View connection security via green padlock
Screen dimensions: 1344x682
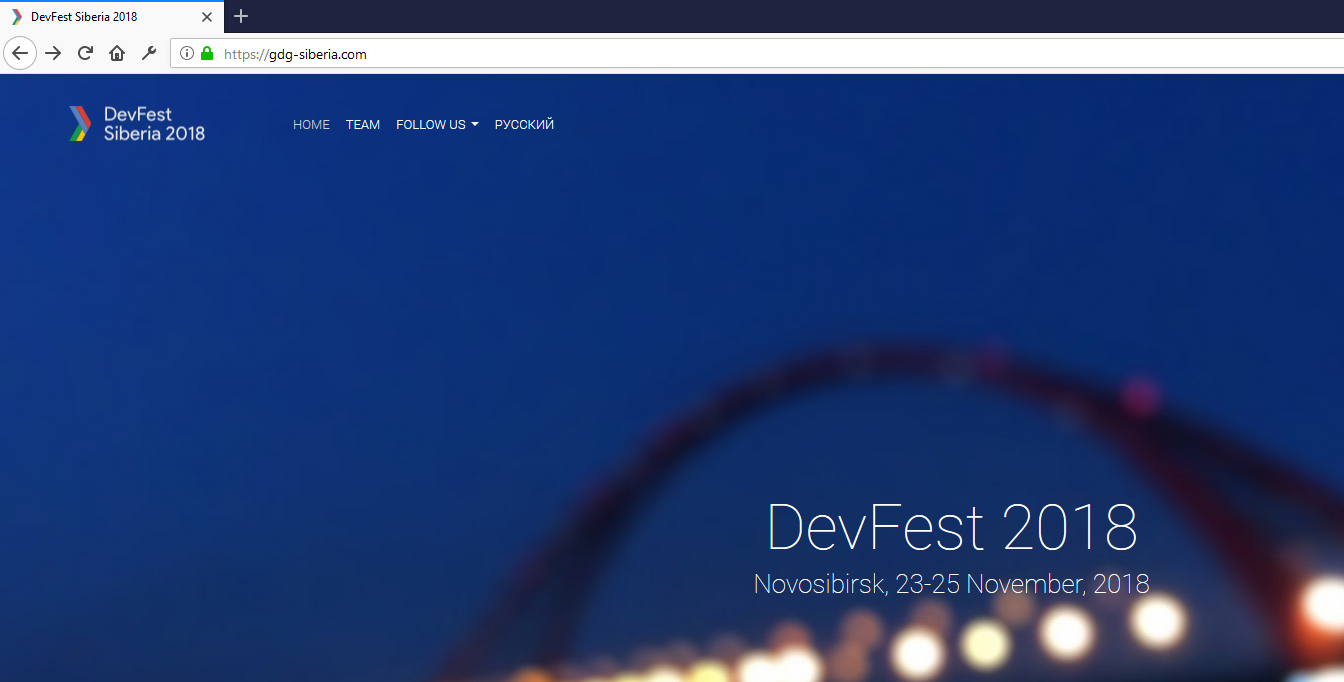[207, 54]
